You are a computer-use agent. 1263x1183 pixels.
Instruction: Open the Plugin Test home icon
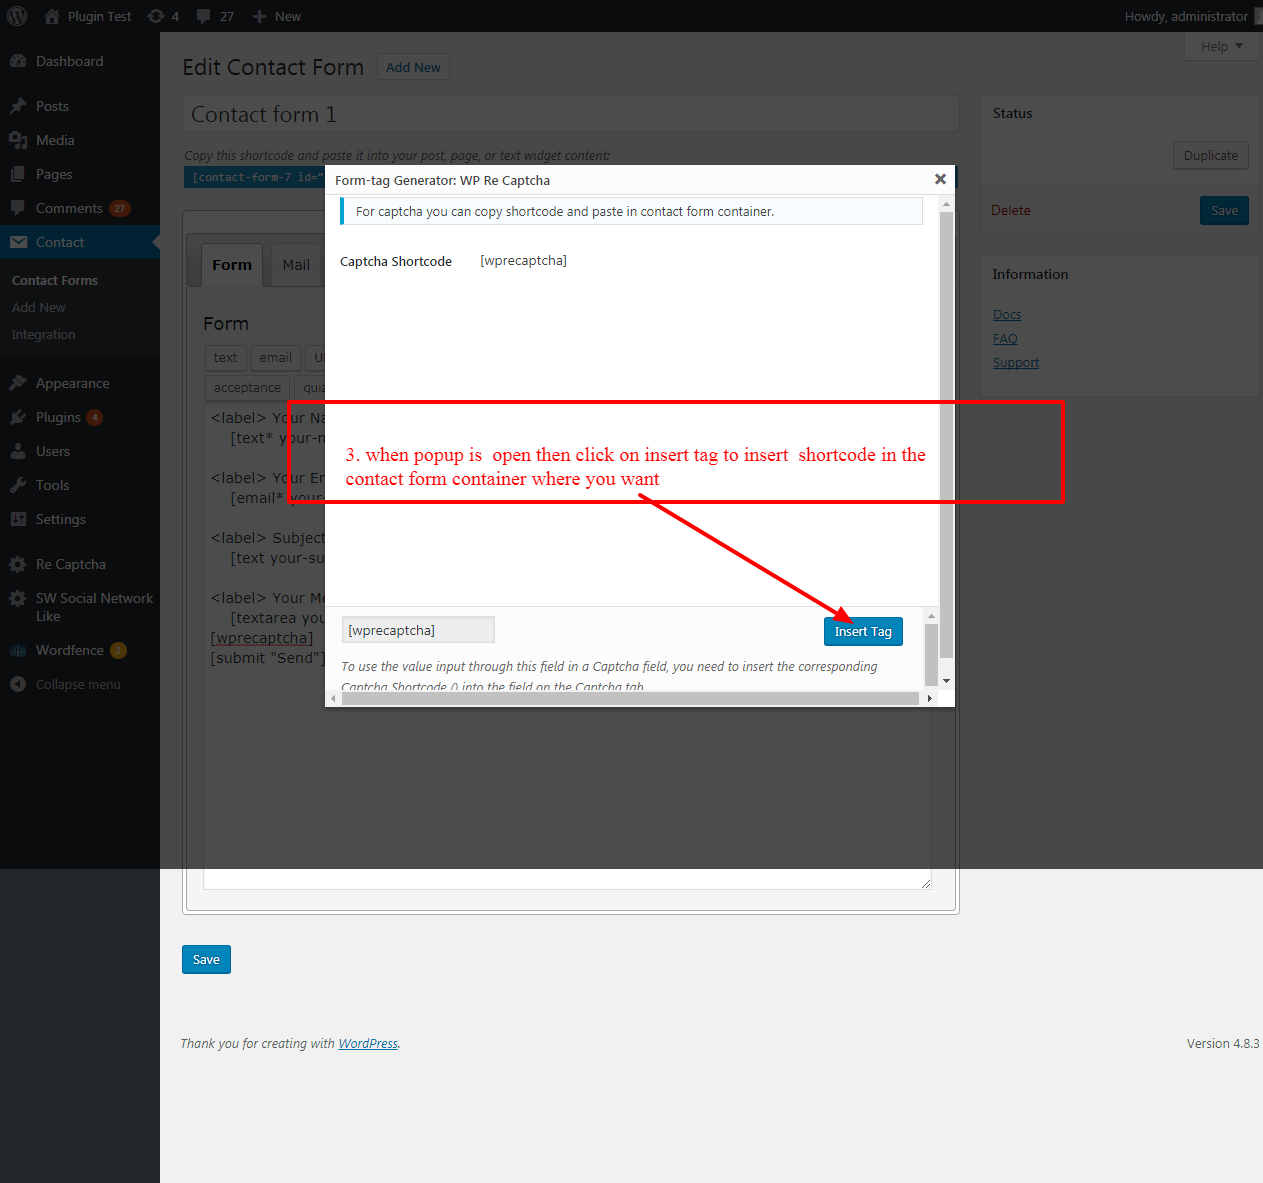click(x=52, y=16)
